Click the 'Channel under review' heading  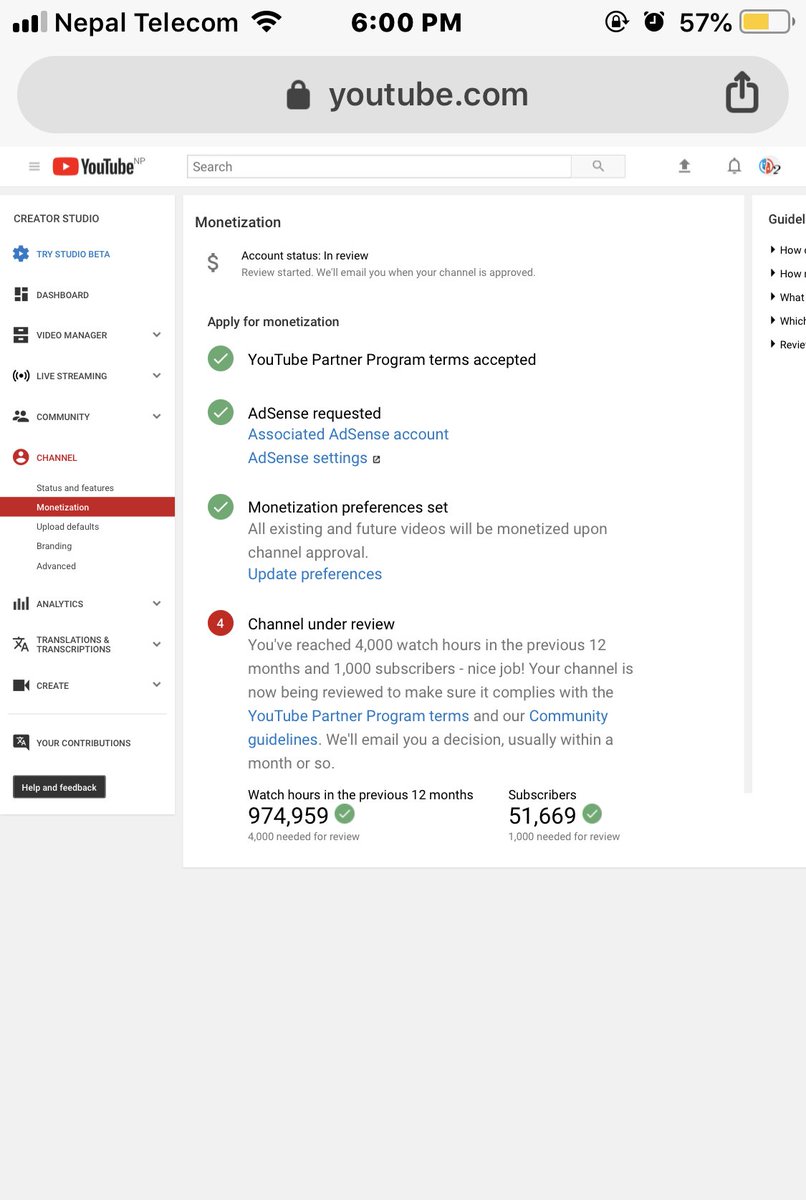coord(321,624)
